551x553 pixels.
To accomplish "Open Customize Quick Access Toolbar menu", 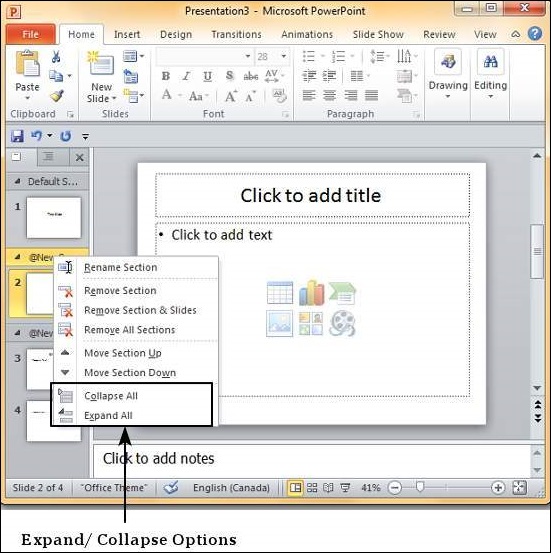I will click(x=85, y=136).
